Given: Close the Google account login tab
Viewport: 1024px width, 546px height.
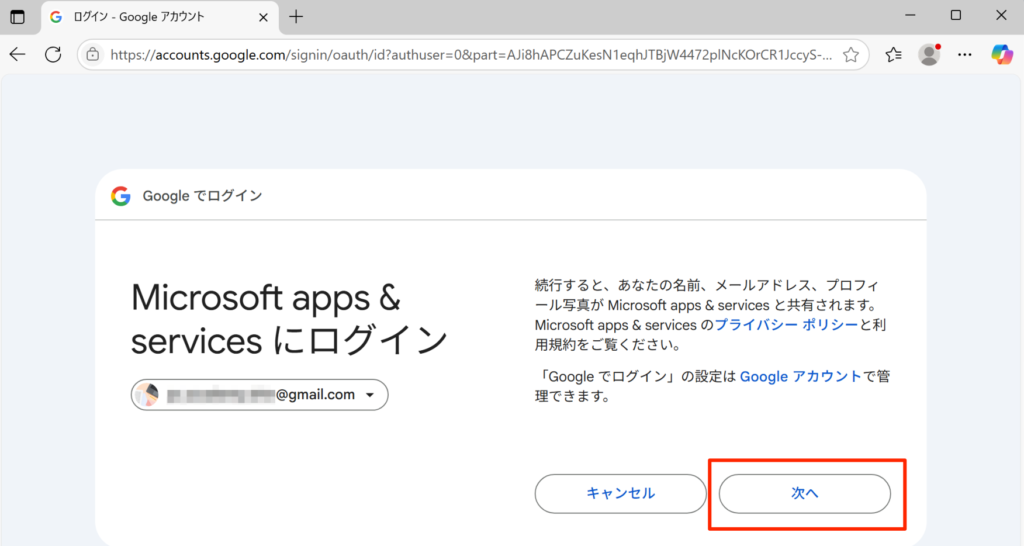Looking at the screenshot, I should (x=263, y=17).
